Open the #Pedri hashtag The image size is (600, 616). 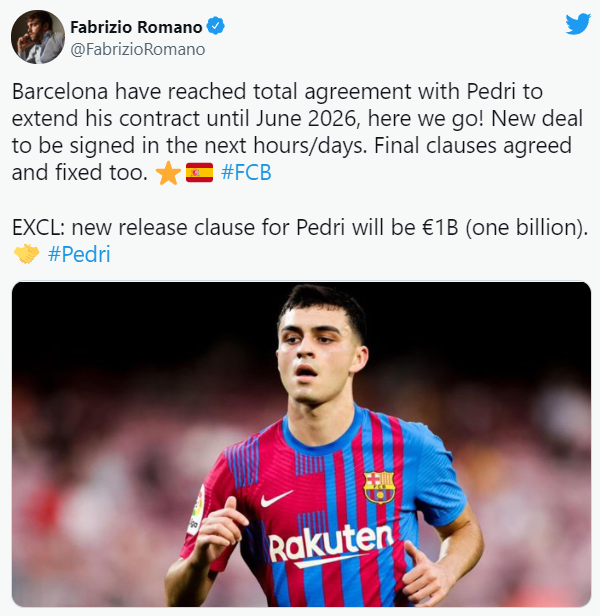79,254
